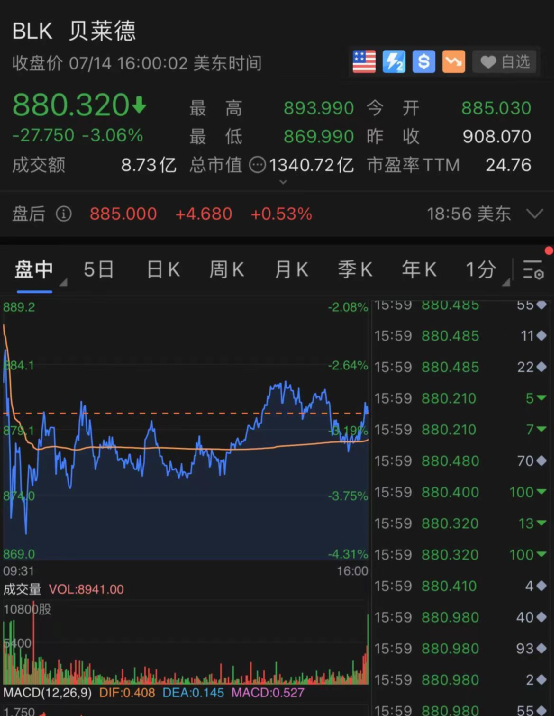Select trade row 880.210 with volume 5

coord(461,398)
